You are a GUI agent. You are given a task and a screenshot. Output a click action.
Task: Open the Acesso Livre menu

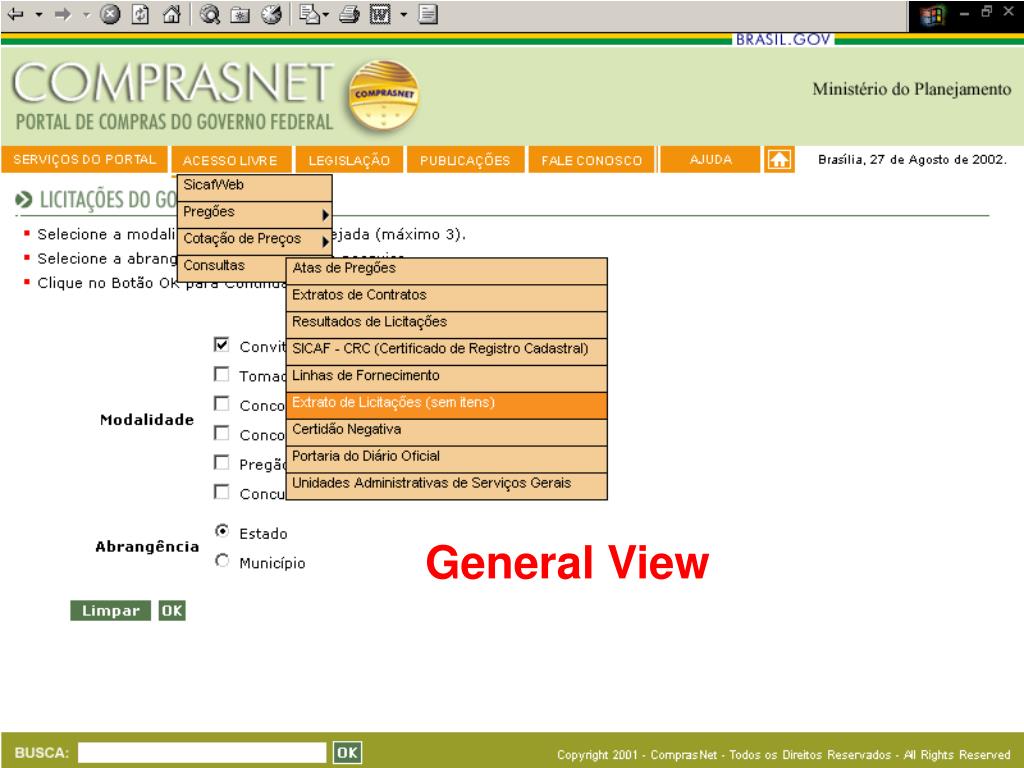(x=230, y=160)
